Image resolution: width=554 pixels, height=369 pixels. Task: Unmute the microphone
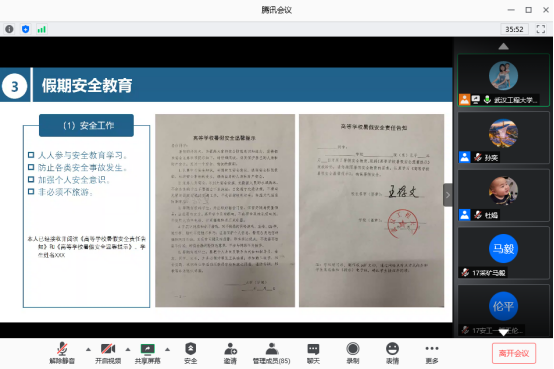(x=62, y=353)
